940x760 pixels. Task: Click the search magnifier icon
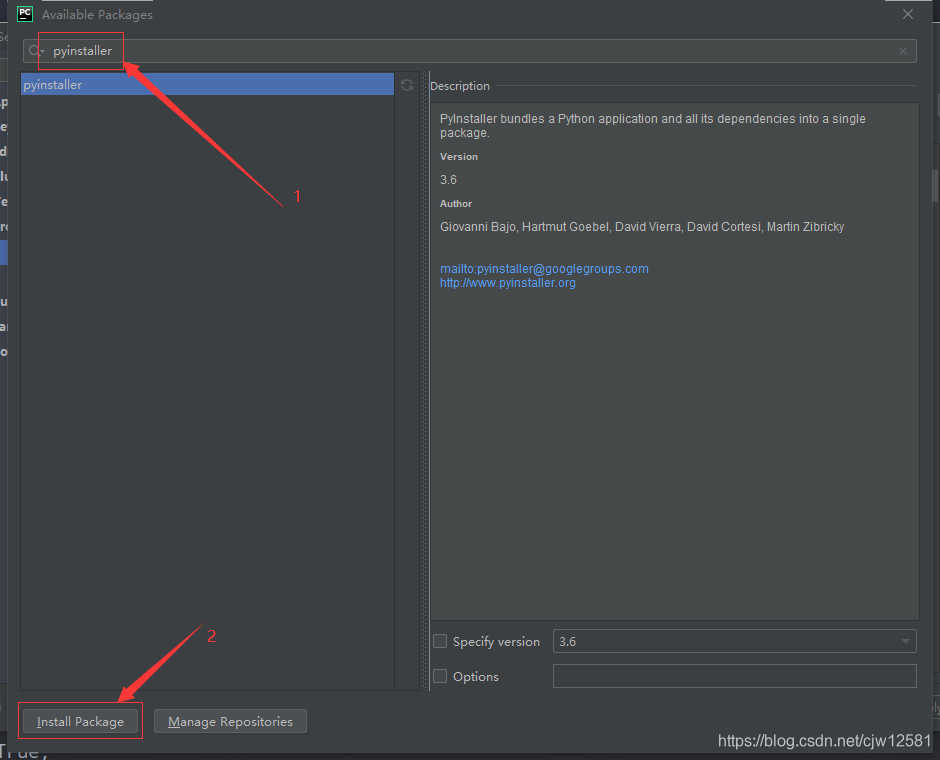tap(35, 51)
